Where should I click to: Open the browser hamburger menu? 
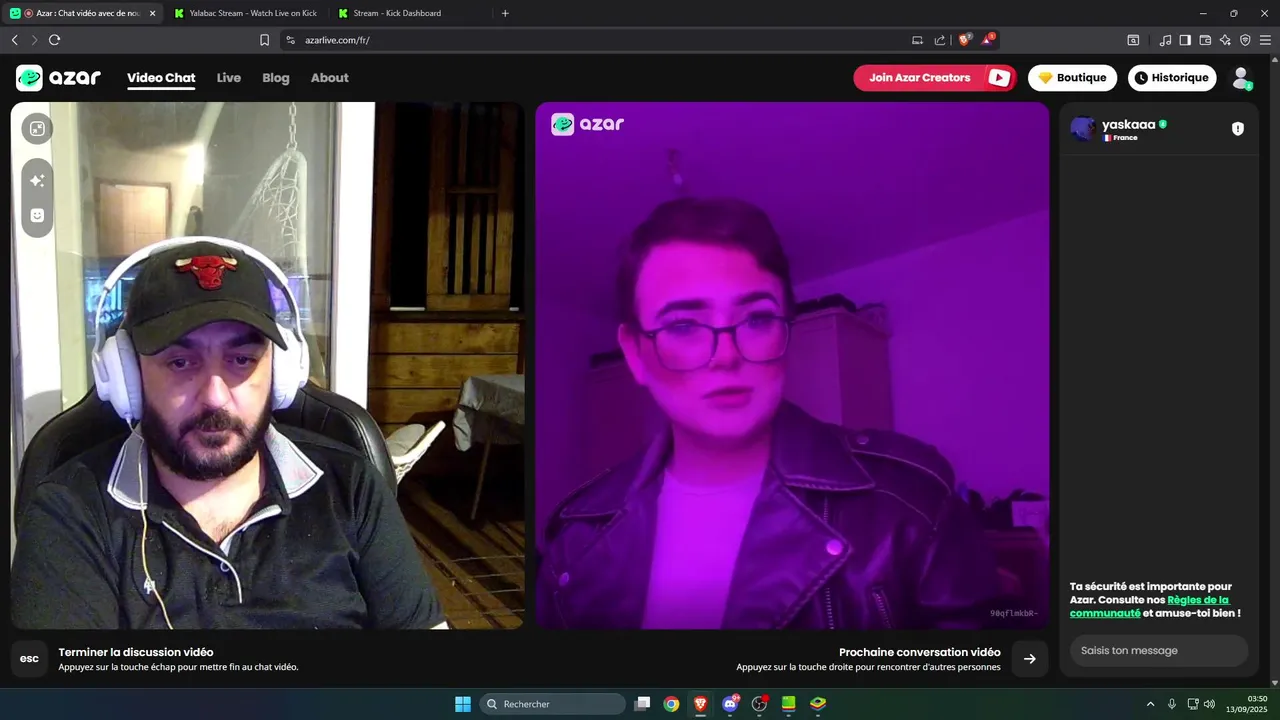point(1265,40)
